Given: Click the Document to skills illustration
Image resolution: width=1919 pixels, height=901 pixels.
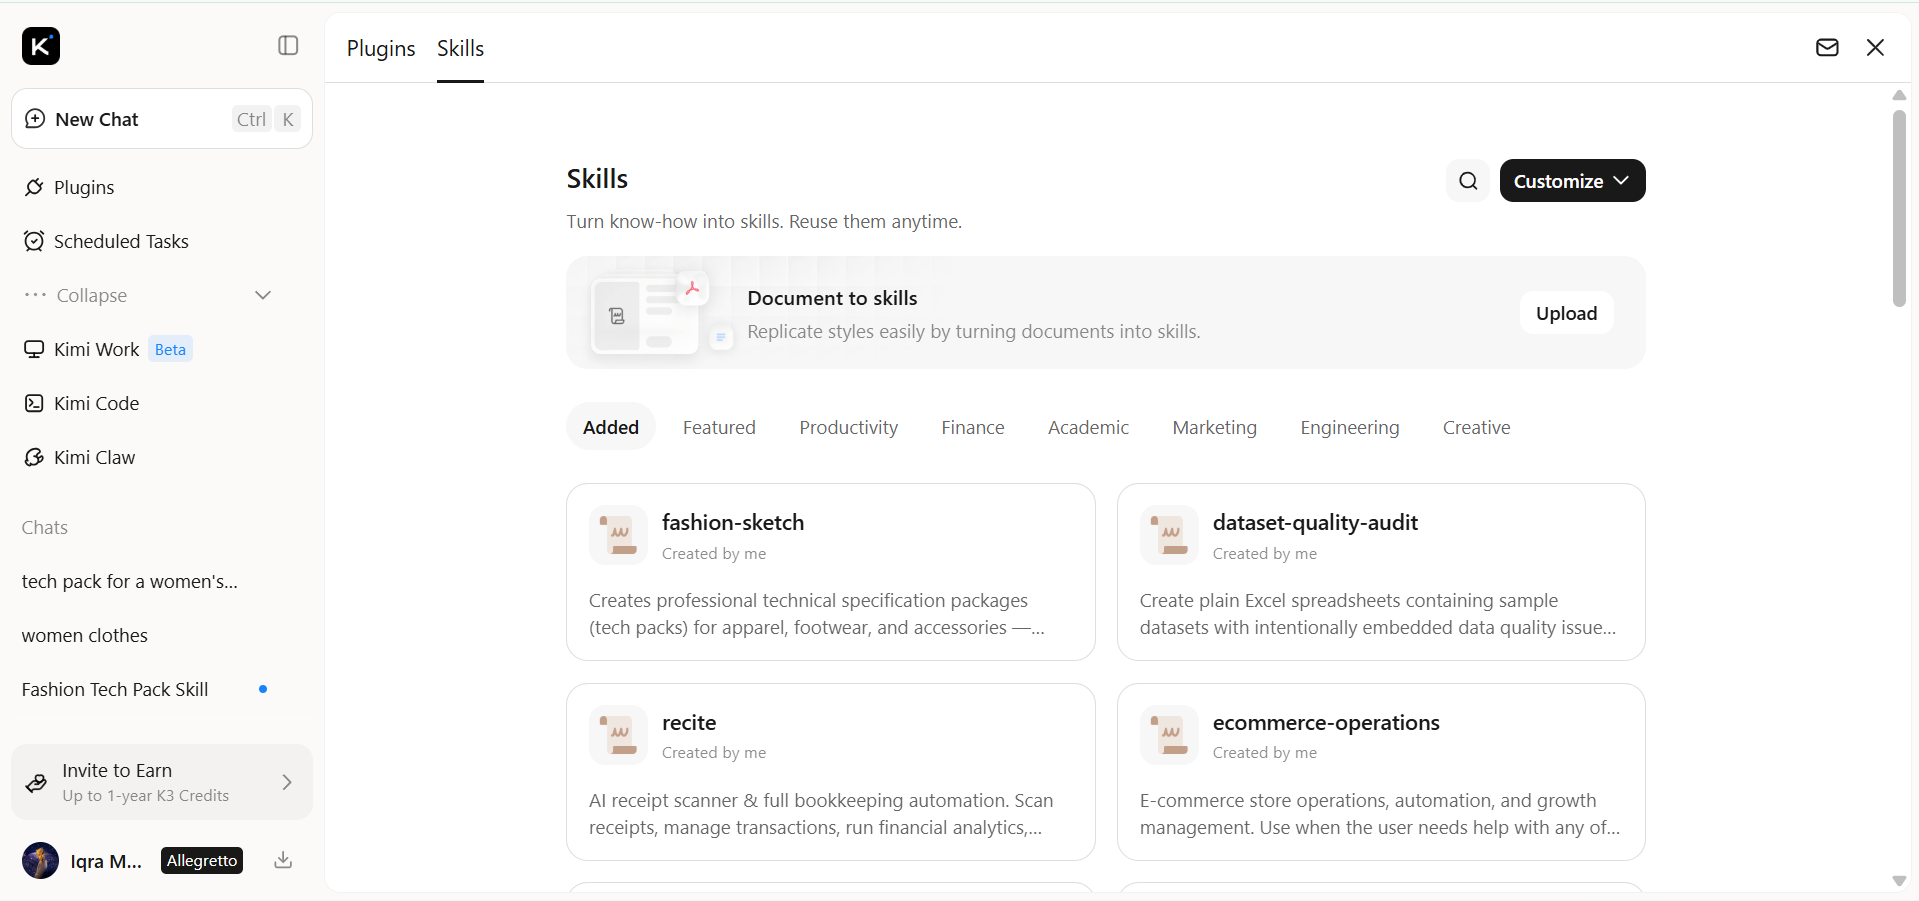Looking at the screenshot, I should pos(660,313).
